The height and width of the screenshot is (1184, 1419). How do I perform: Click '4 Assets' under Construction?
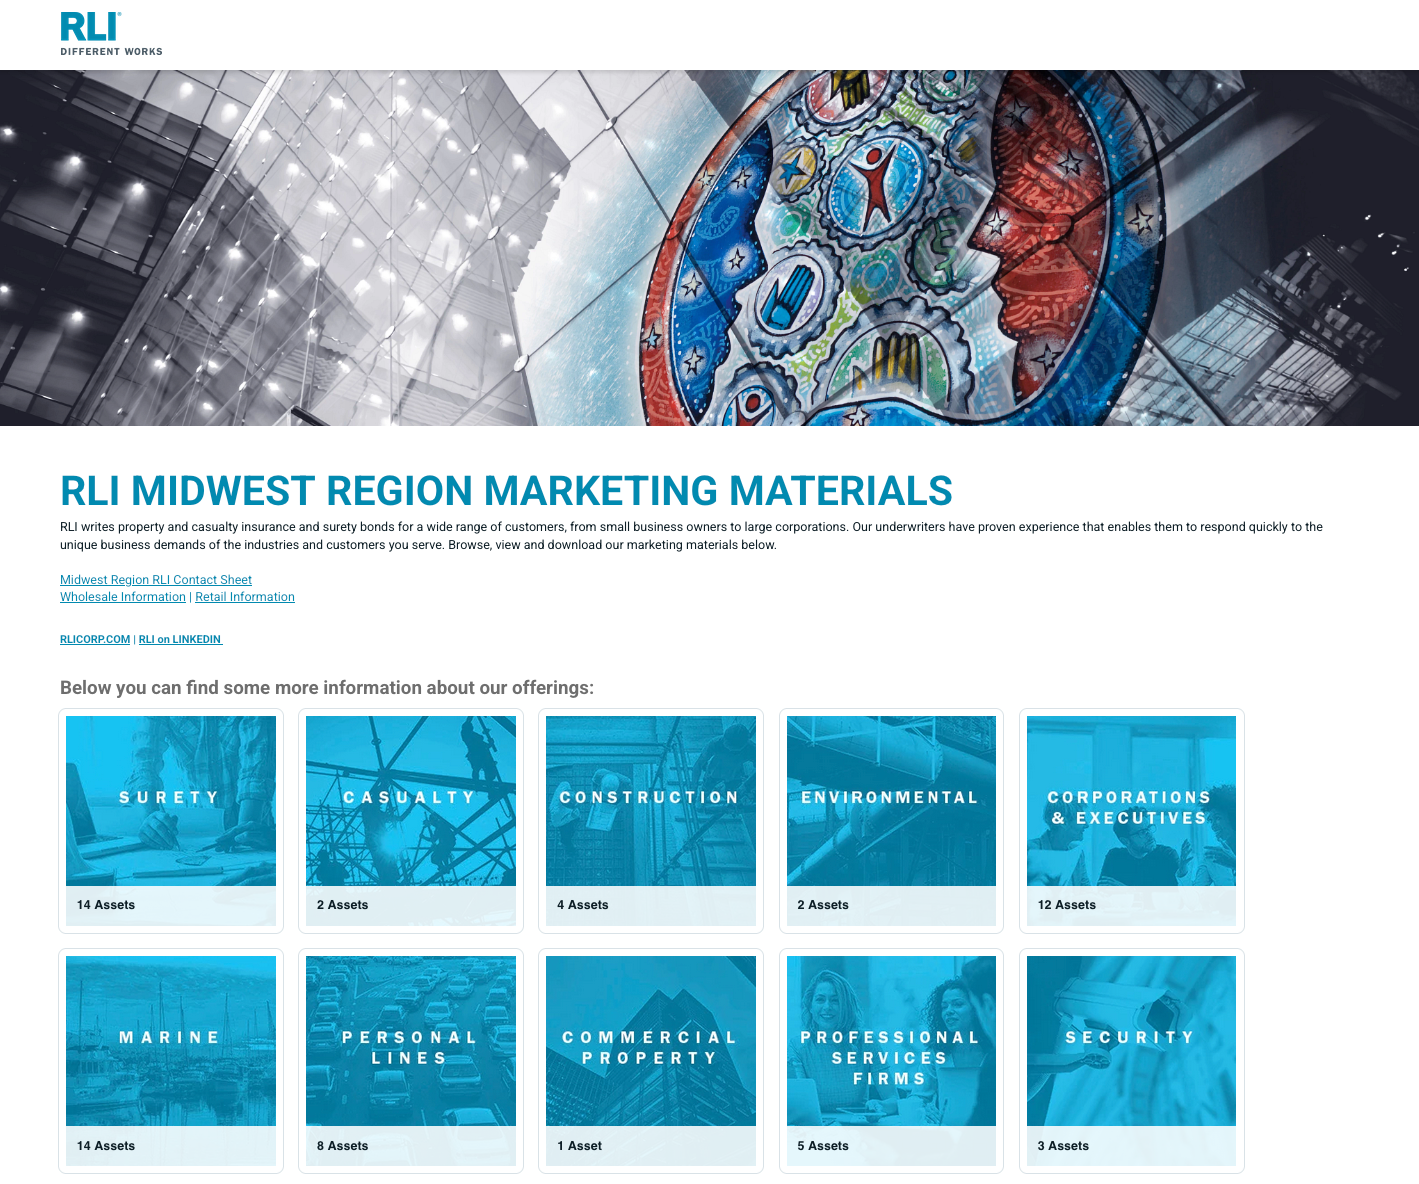[x=582, y=905]
